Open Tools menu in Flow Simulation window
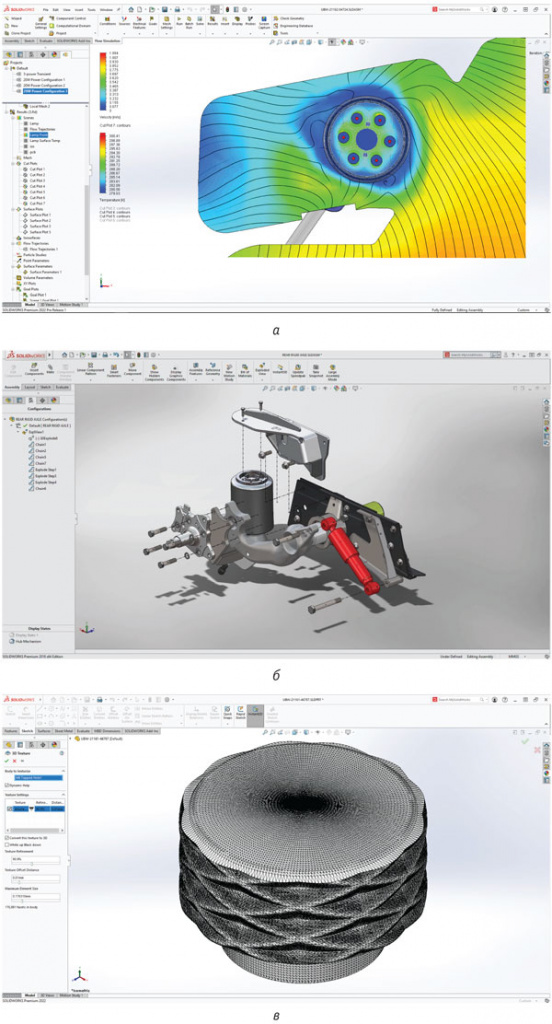The image size is (552, 1024). (x=91, y=9)
